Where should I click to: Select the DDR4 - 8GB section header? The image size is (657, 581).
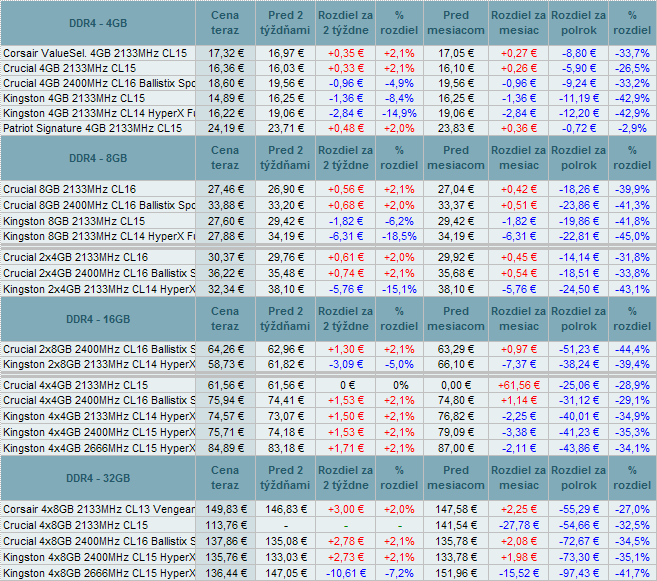98,158
